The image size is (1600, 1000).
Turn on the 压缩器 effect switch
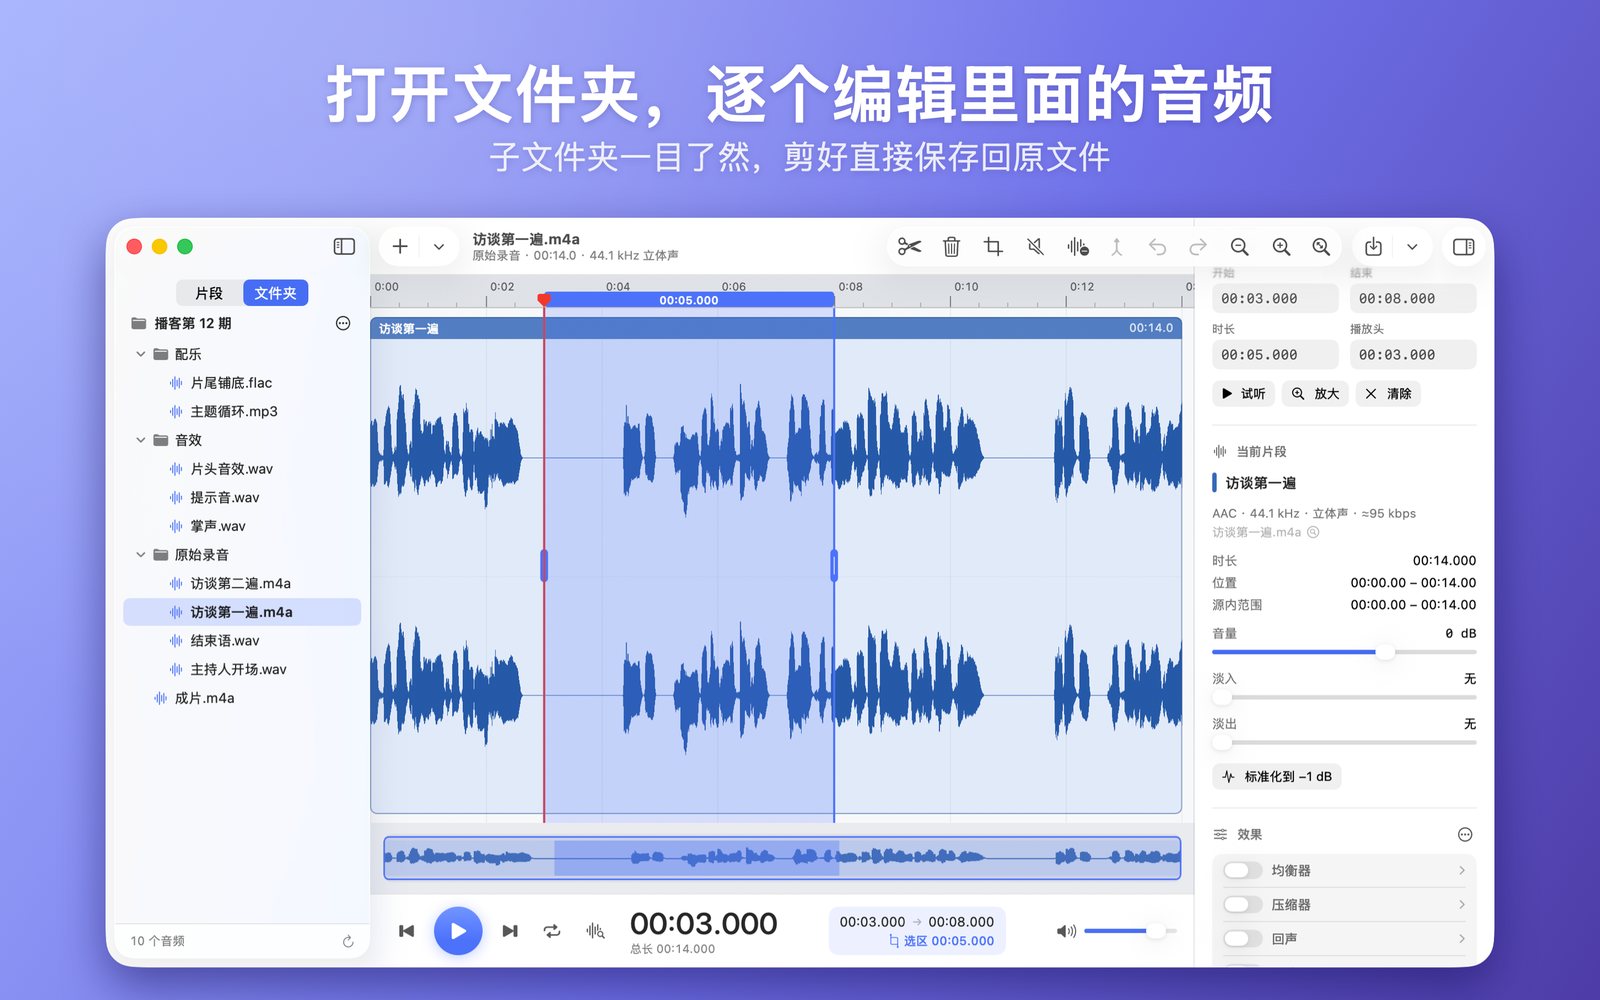click(1242, 904)
